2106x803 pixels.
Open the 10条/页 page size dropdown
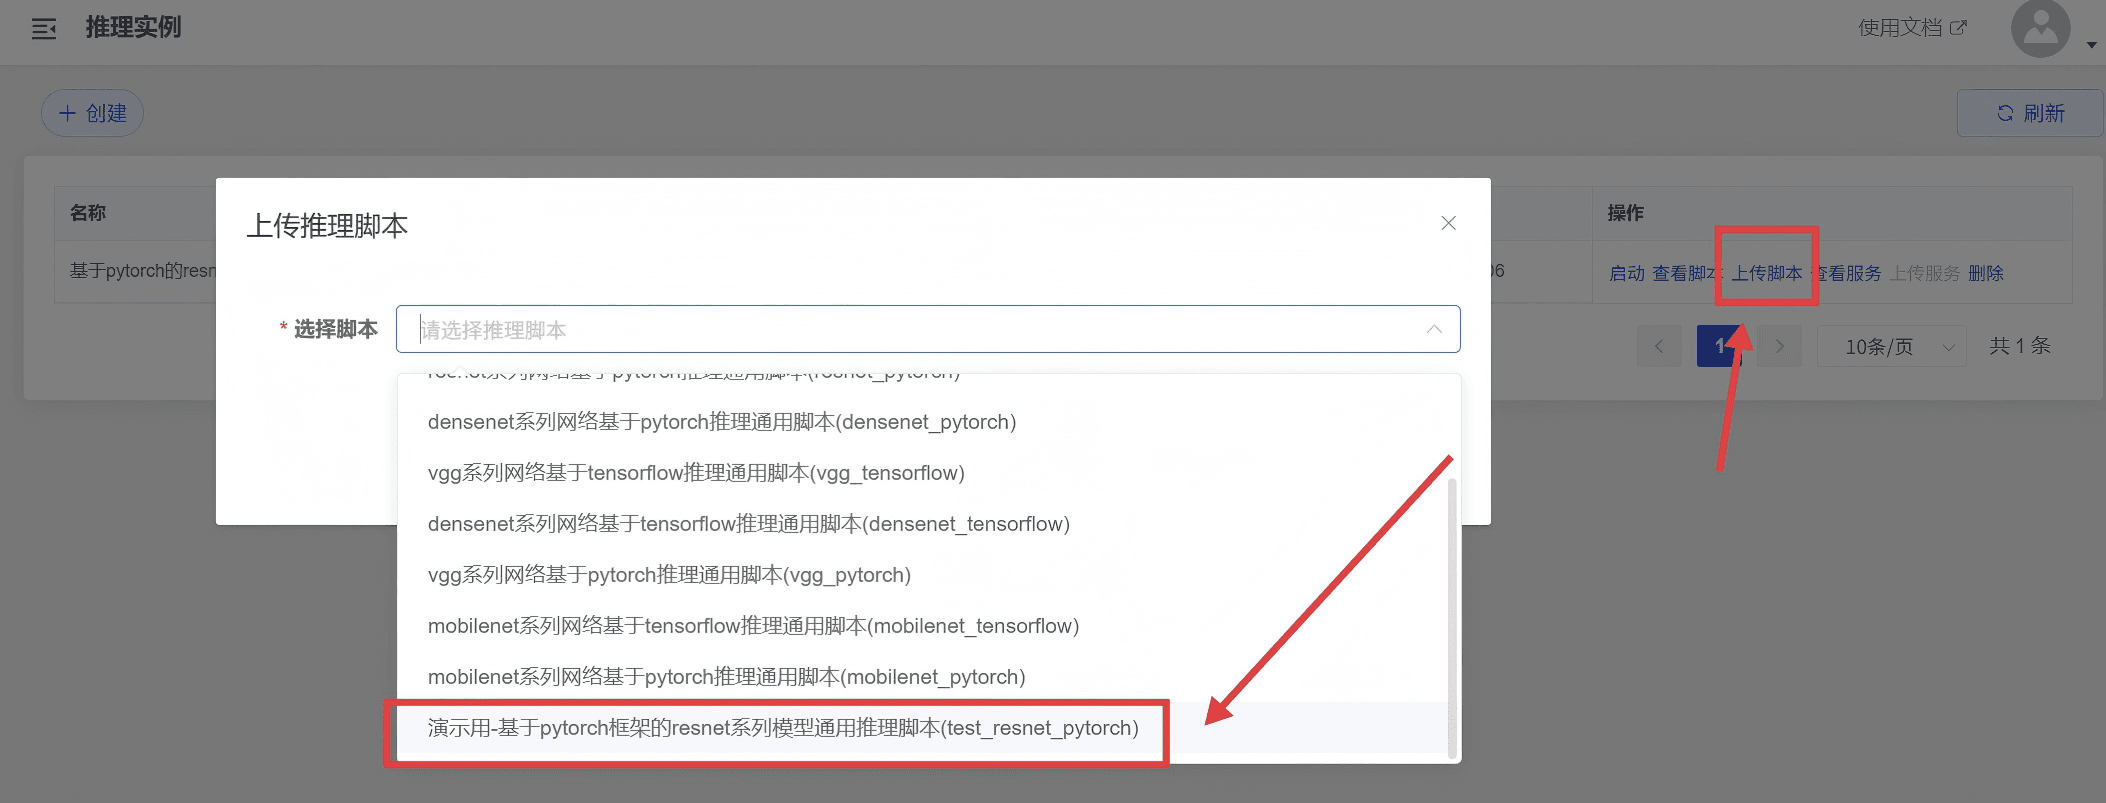(1891, 346)
